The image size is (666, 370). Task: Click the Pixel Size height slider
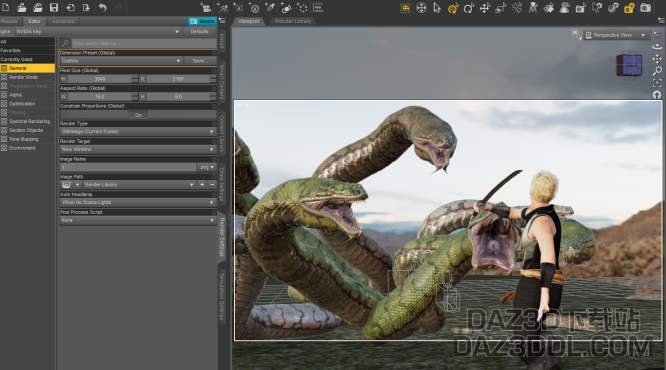pyautogui.click(x=178, y=79)
